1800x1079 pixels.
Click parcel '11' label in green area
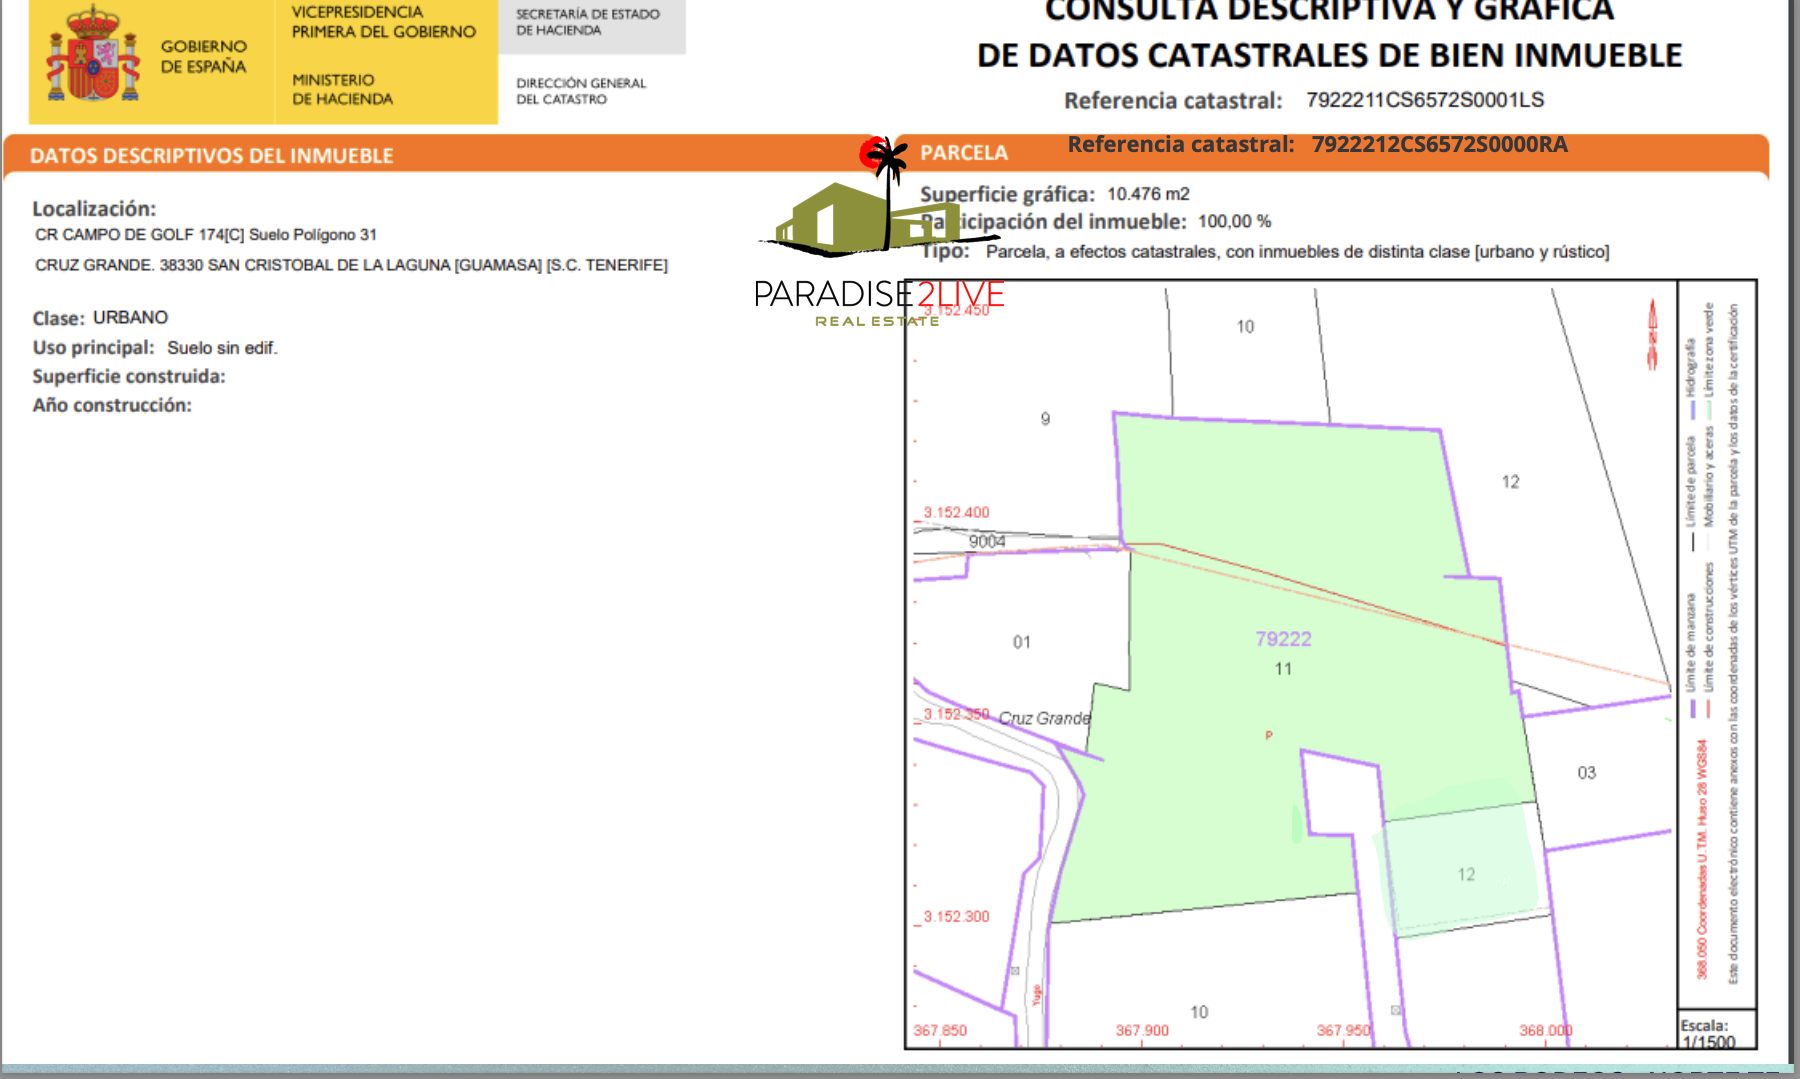click(1283, 669)
